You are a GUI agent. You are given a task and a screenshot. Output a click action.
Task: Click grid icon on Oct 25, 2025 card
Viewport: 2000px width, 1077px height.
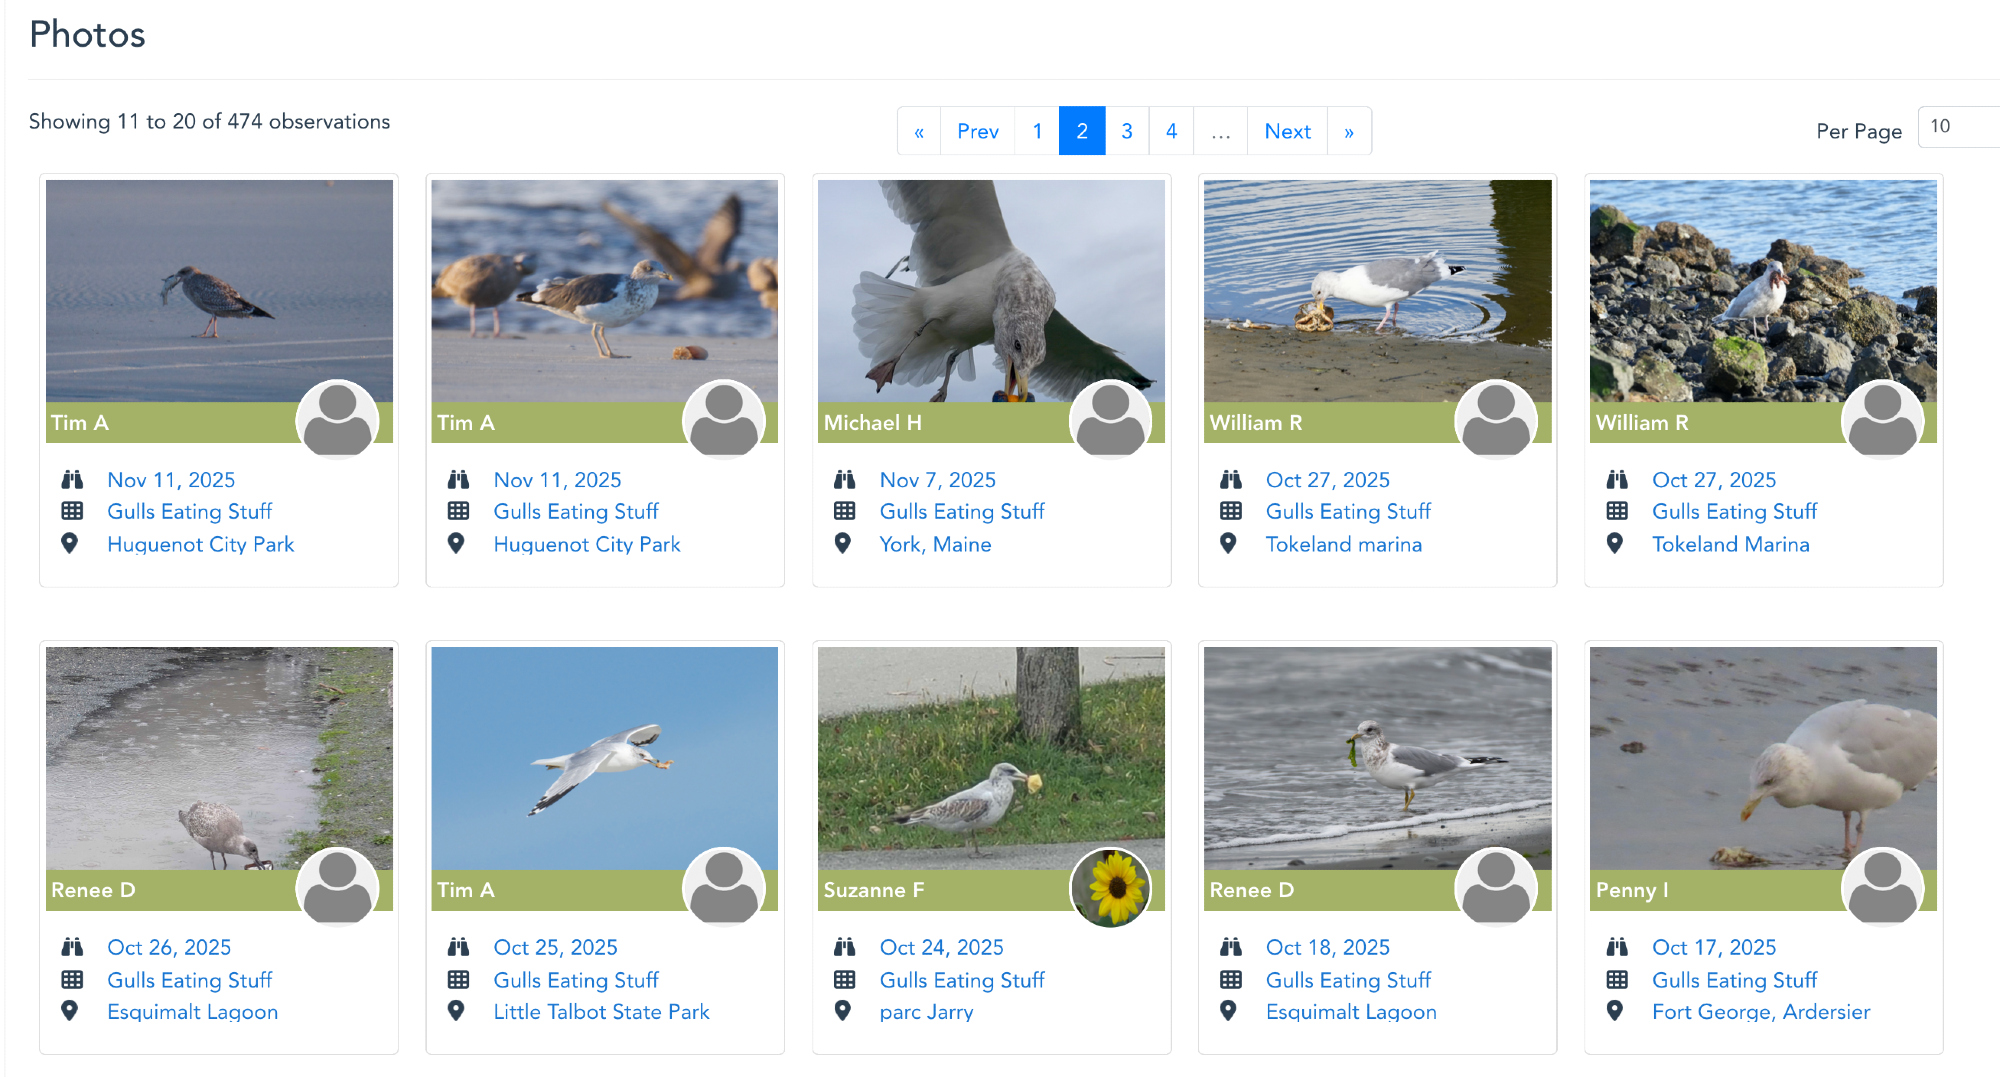458,980
